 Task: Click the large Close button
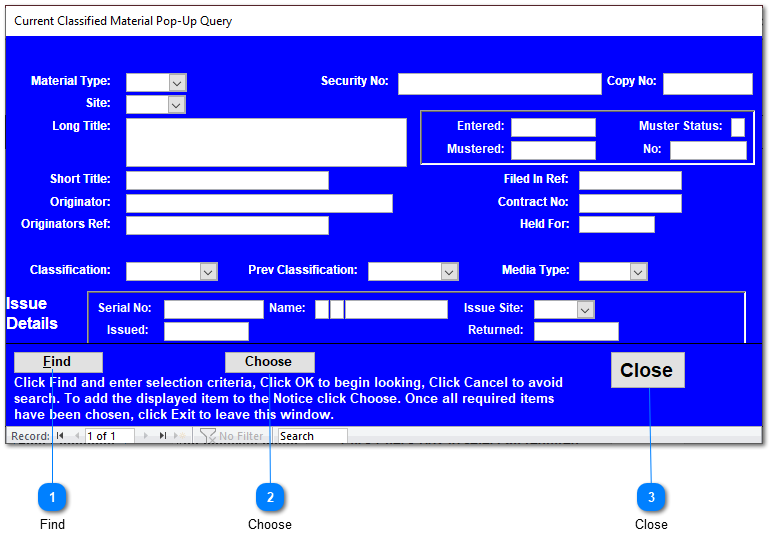[647, 370]
